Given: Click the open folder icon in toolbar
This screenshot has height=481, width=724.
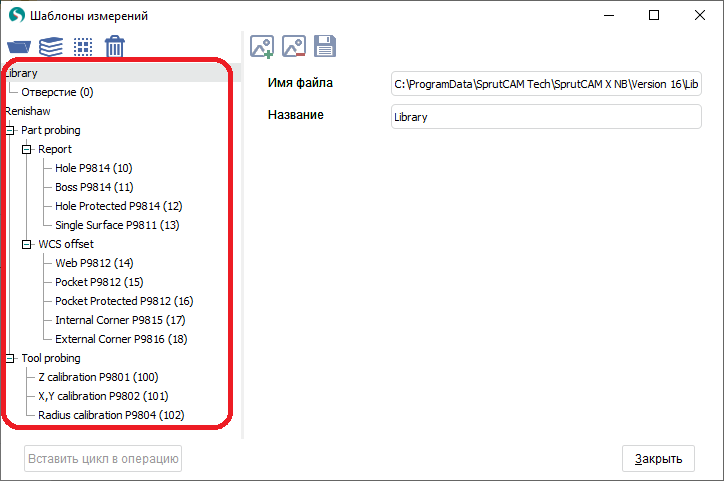Looking at the screenshot, I should [19, 46].
